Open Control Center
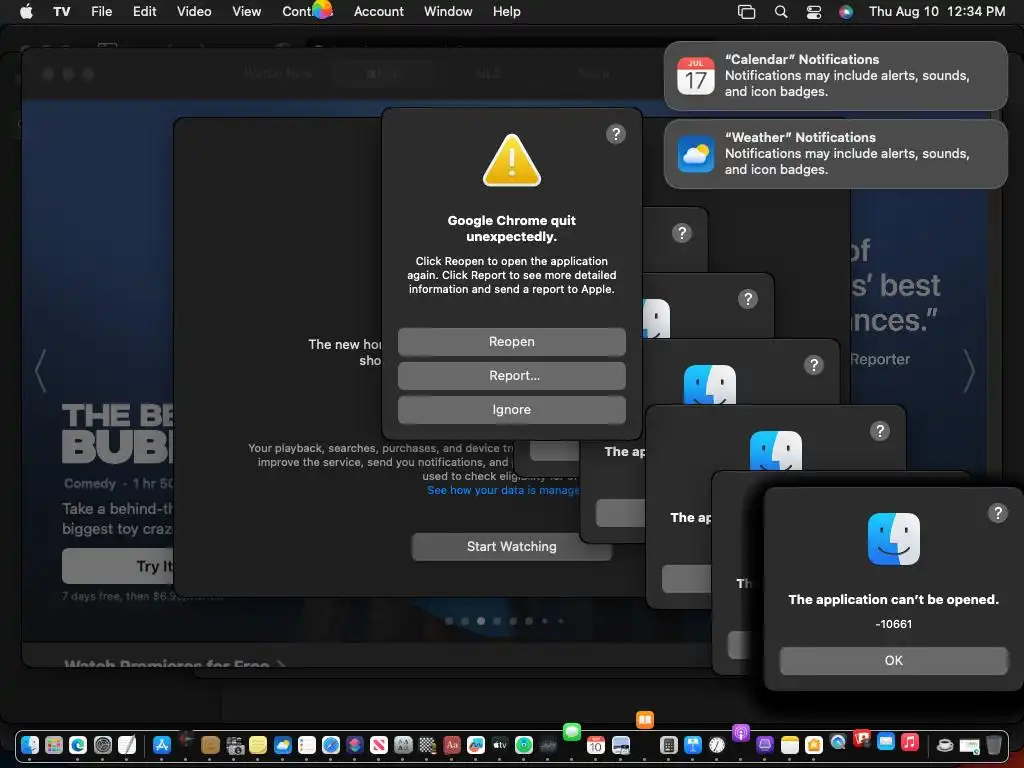 coord(814,12)
